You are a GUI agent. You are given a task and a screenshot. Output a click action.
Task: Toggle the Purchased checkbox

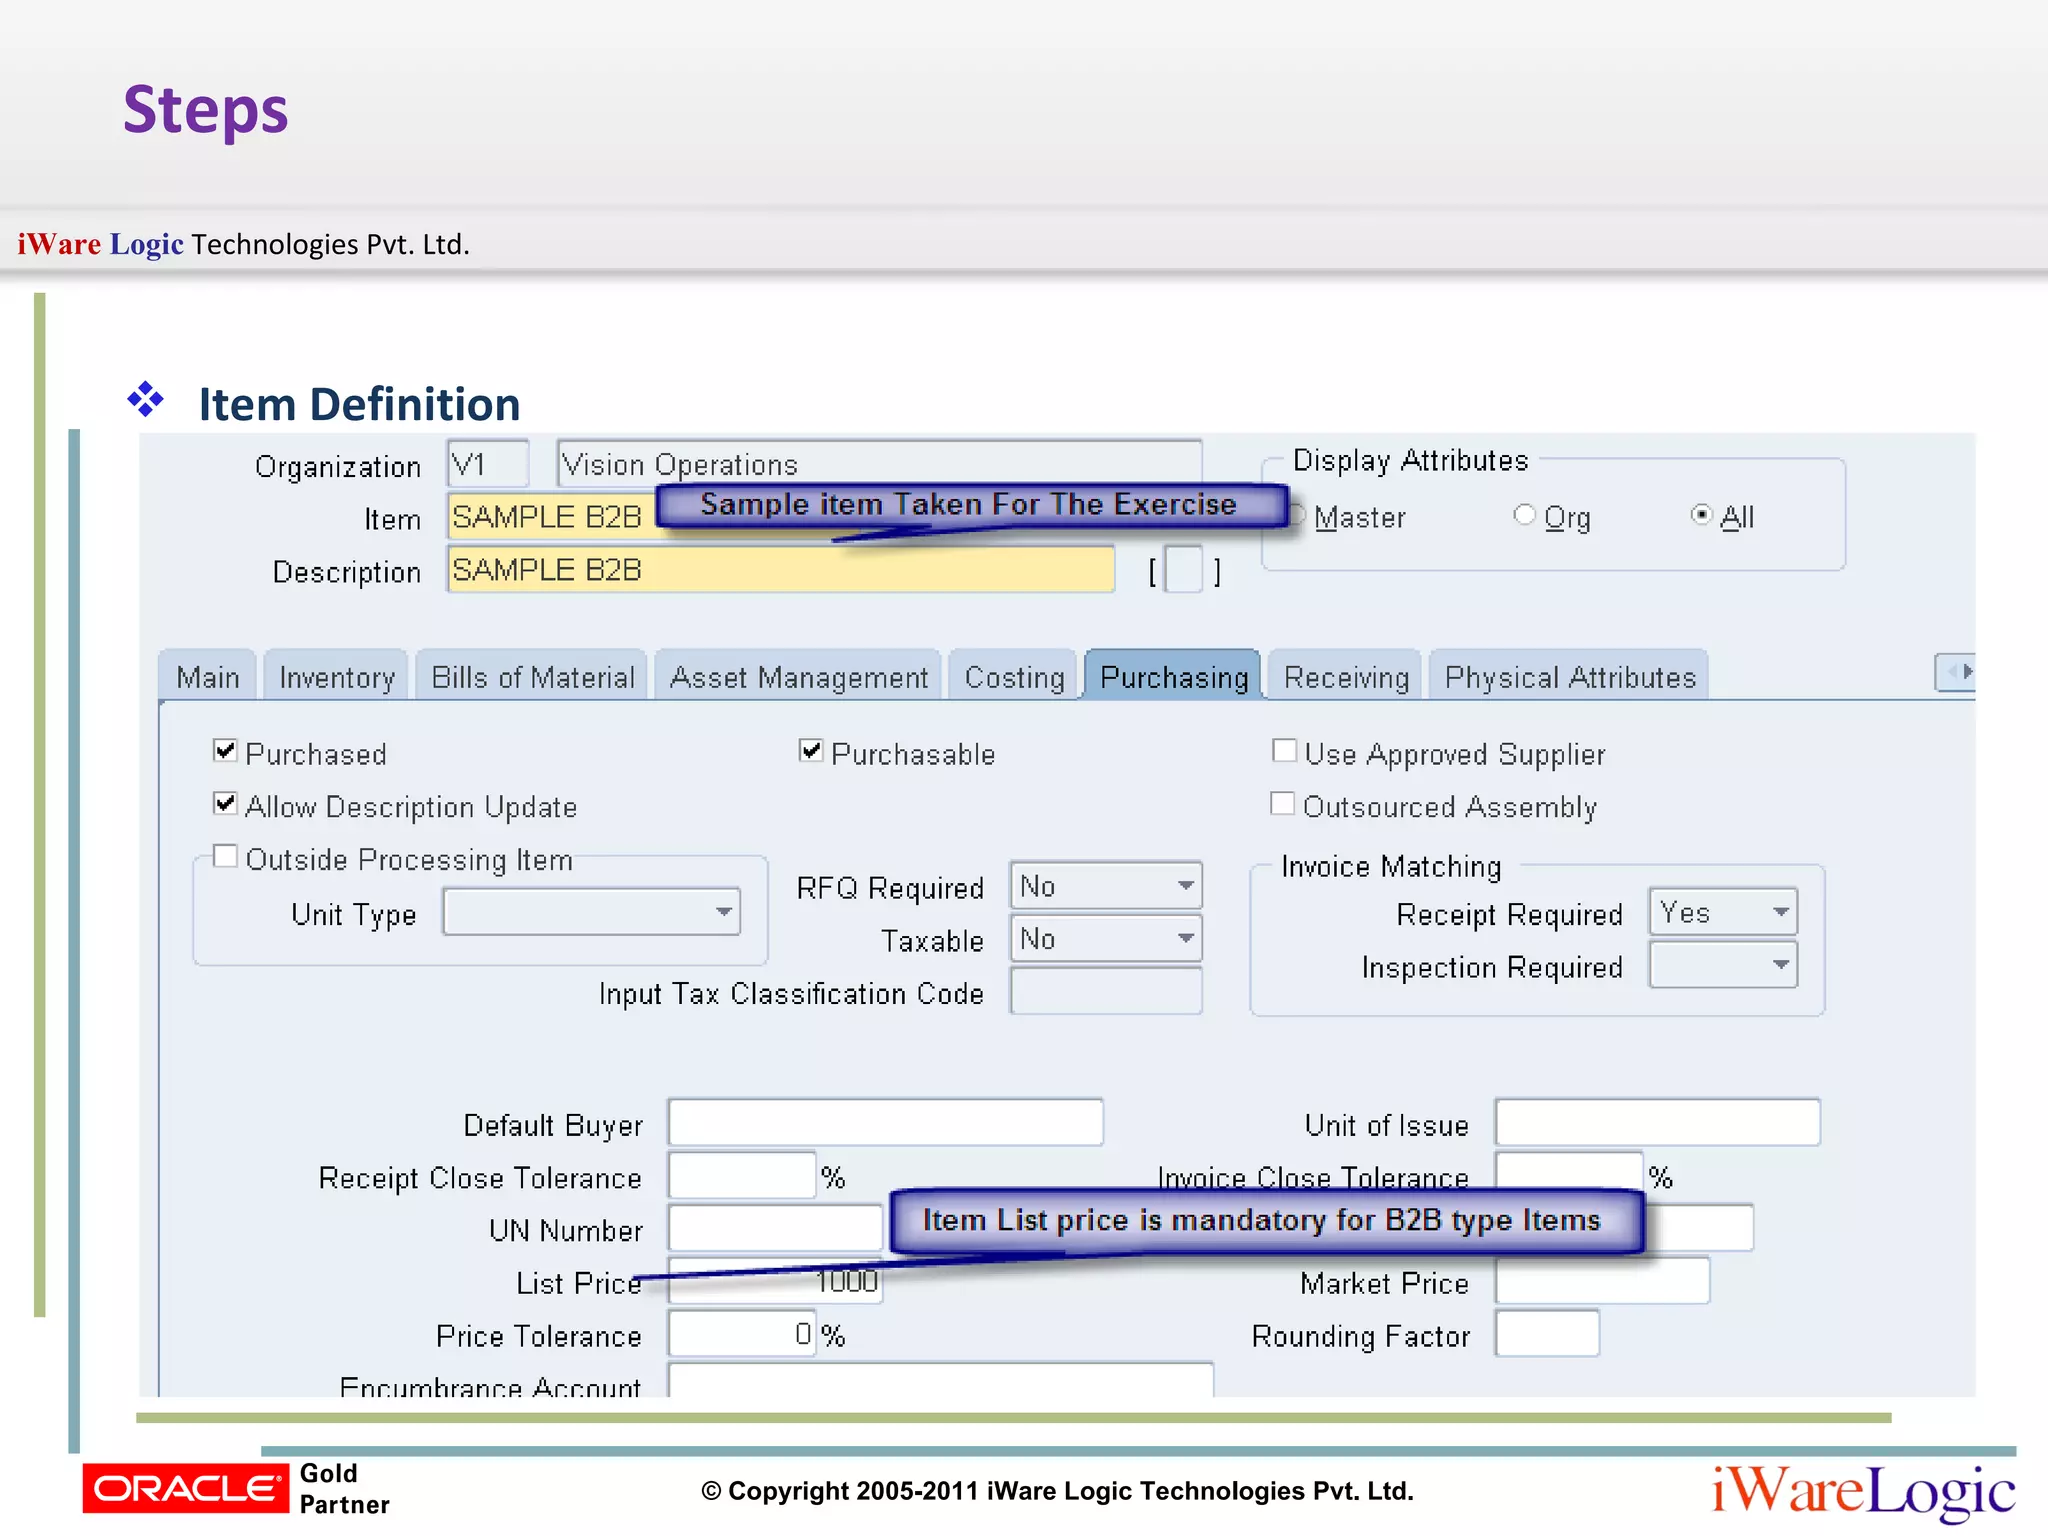tap(225, 751)
